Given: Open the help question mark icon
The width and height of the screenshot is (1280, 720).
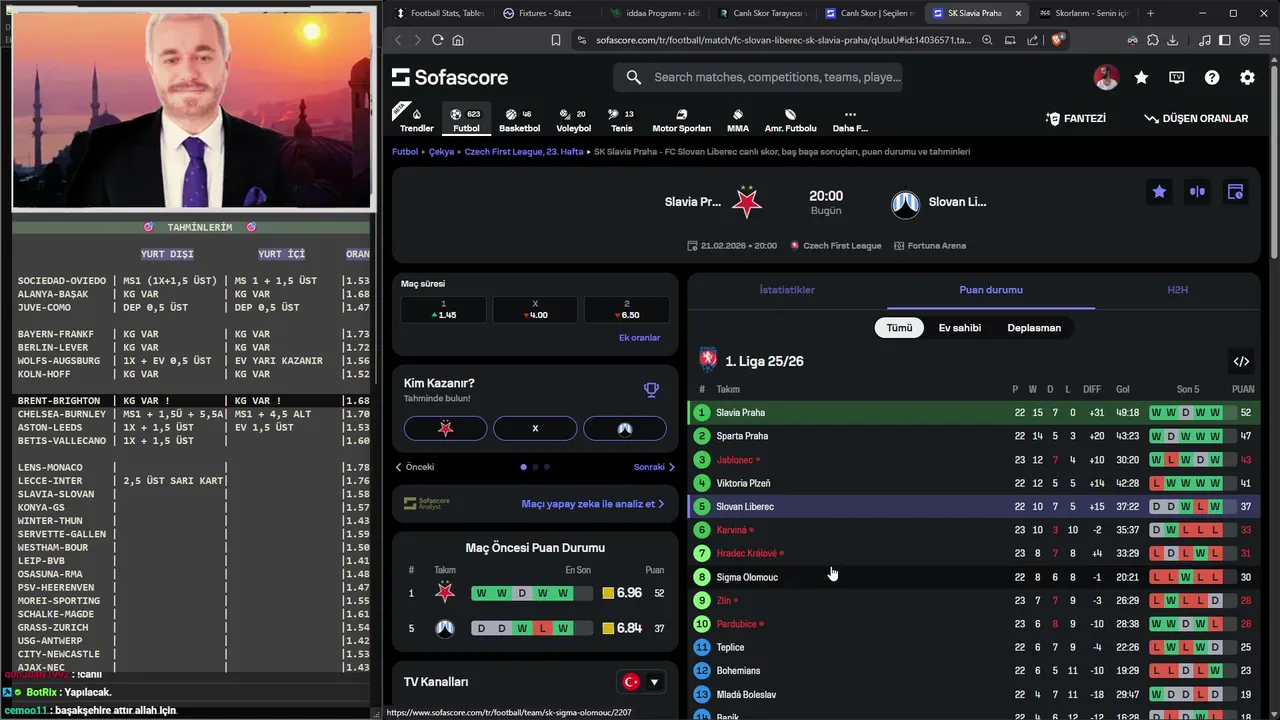Looking at the screenshot, I should tap(1212, 77).
